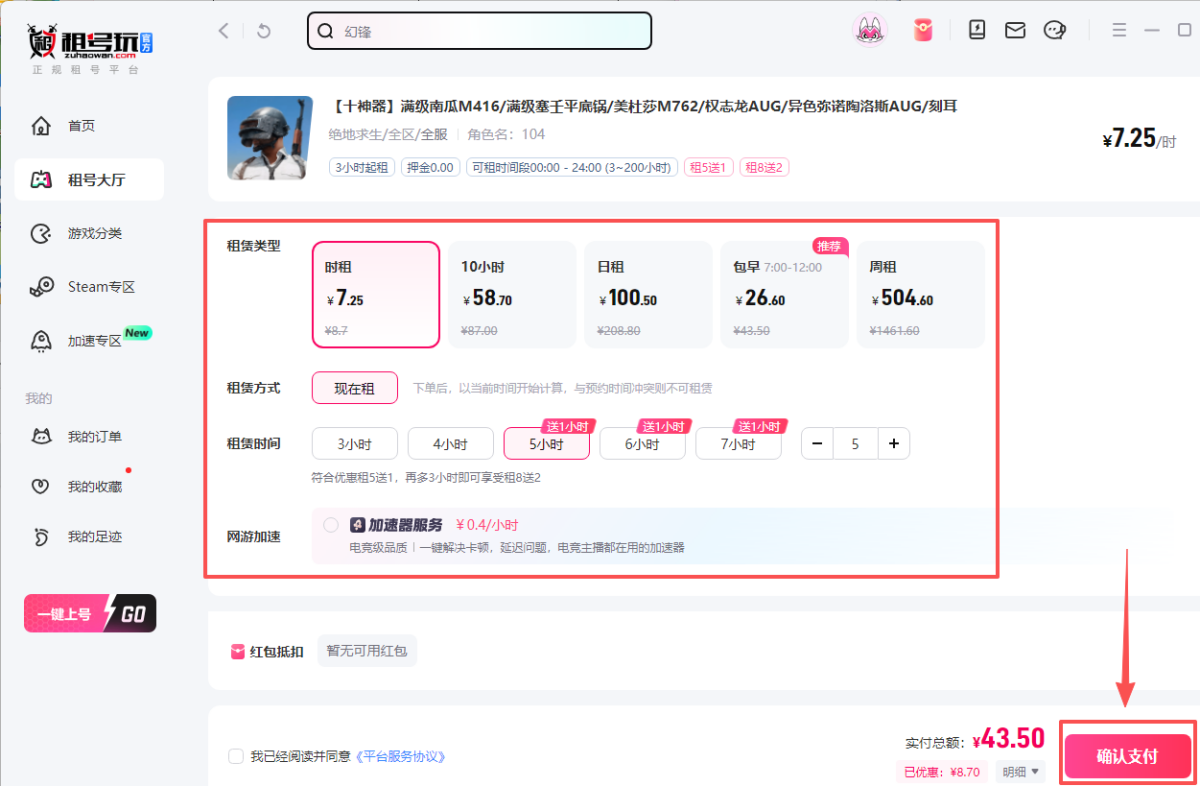Click the 我的足迹 footprints icon

40,536
